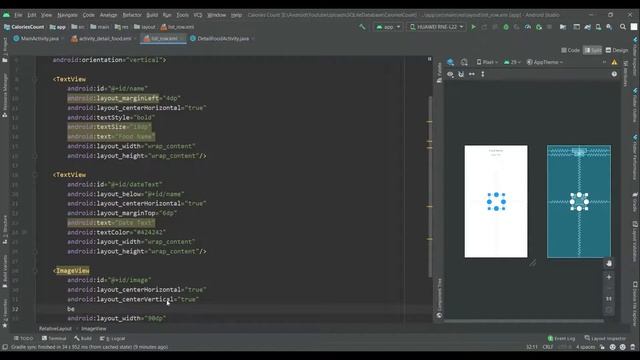The image size is (640, 360).
Task: Click the vertical guidelines arrow icon
Action: 483,74
